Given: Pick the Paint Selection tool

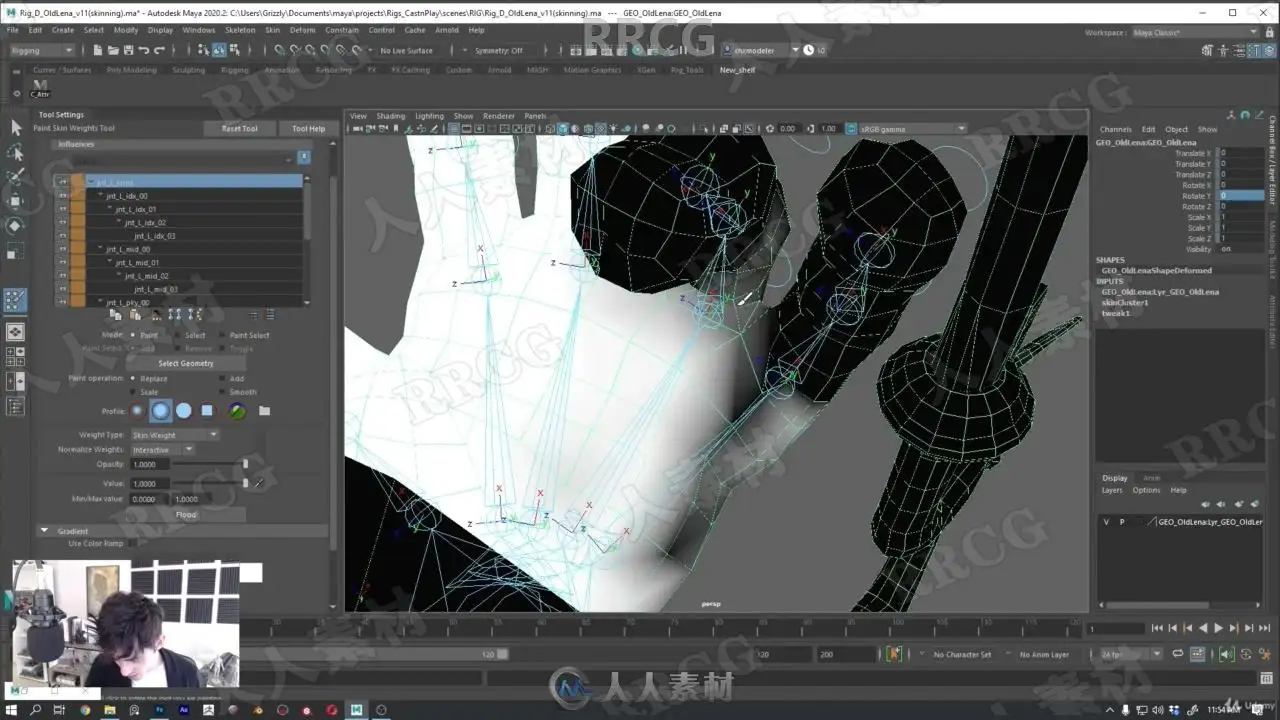Looking at the screenshot, I should [x=15, y=177].
